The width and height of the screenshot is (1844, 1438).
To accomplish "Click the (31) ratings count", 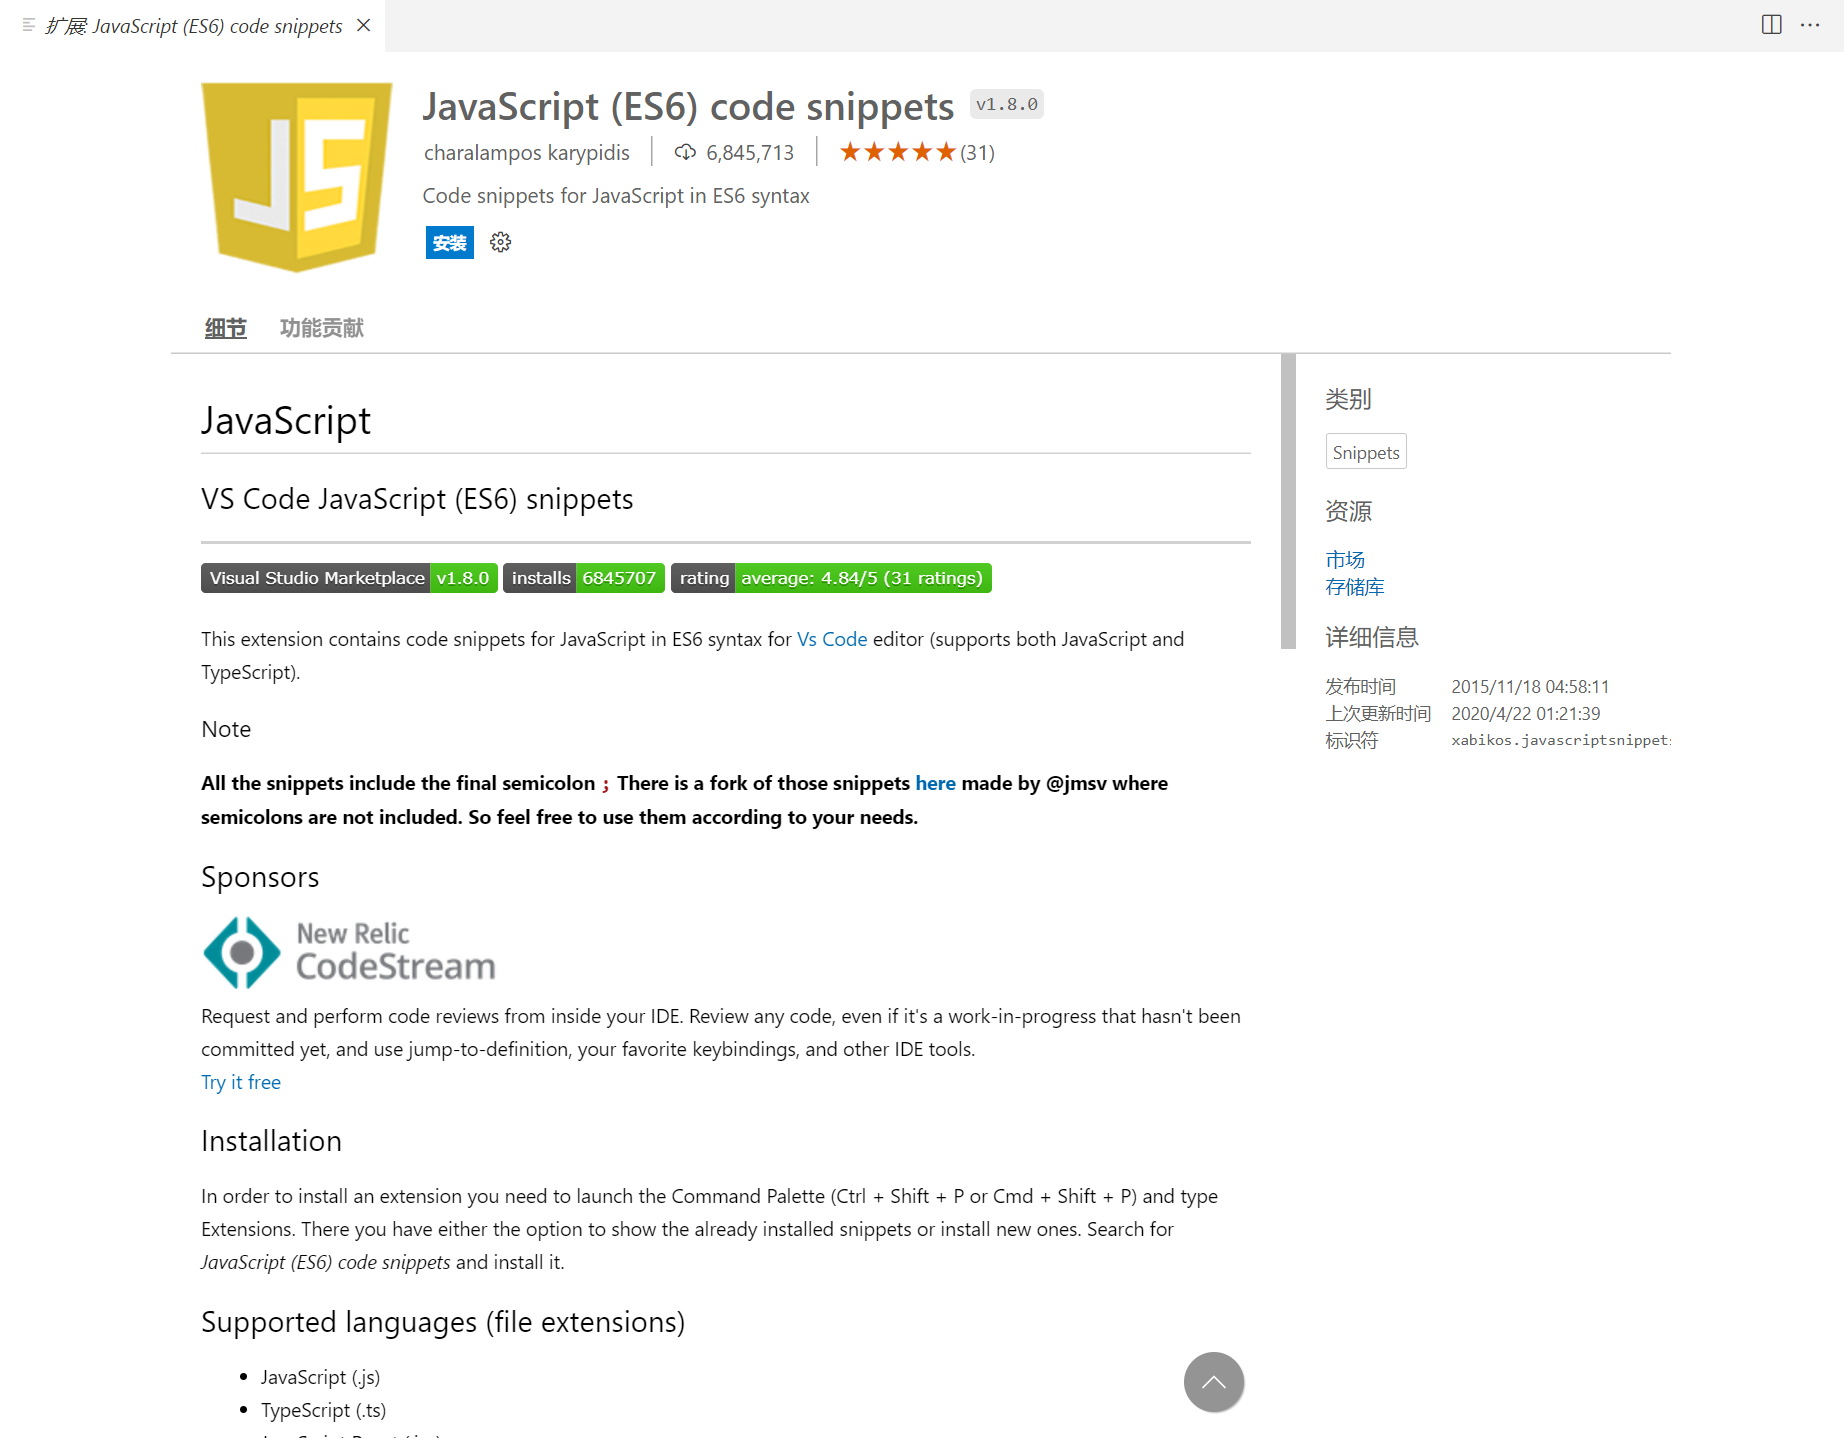I will point(977,152).
